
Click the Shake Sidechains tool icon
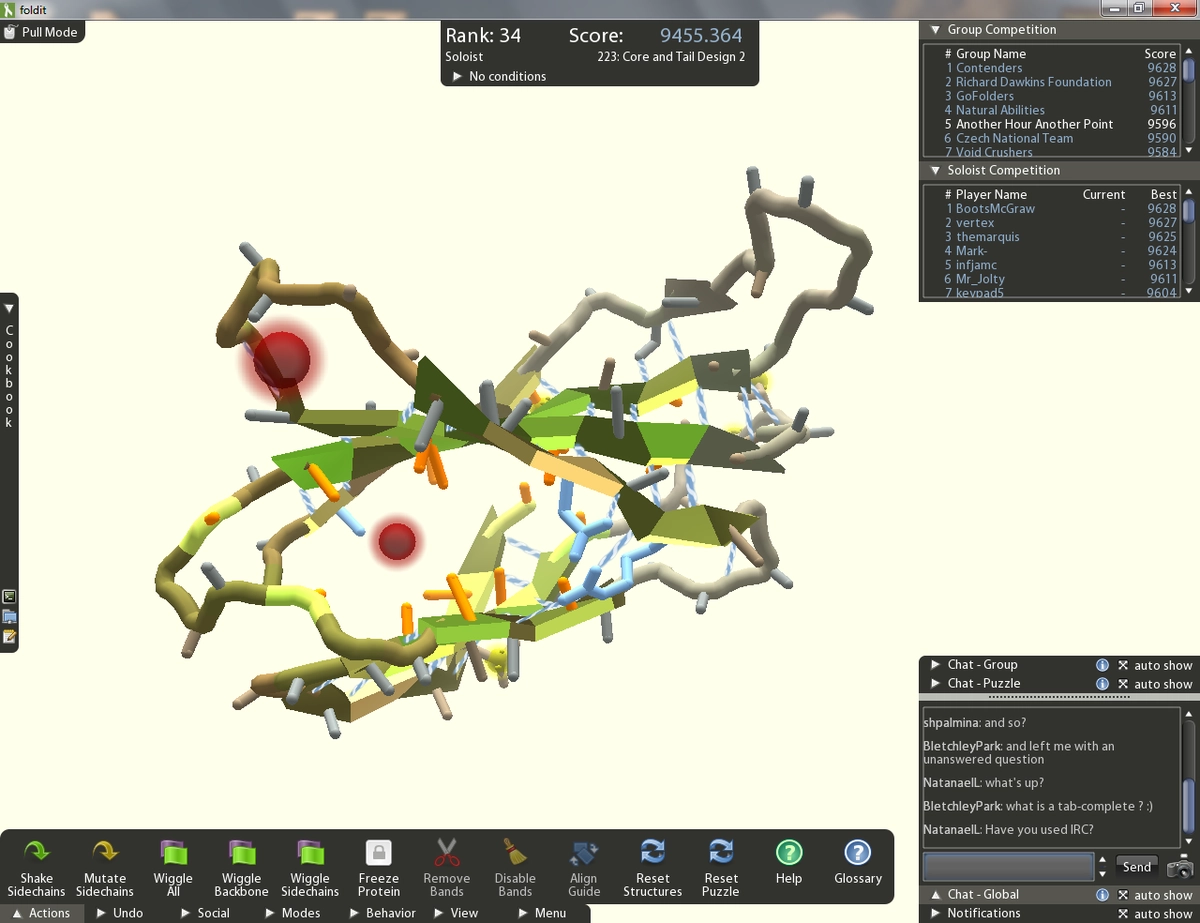click(36, 853)
